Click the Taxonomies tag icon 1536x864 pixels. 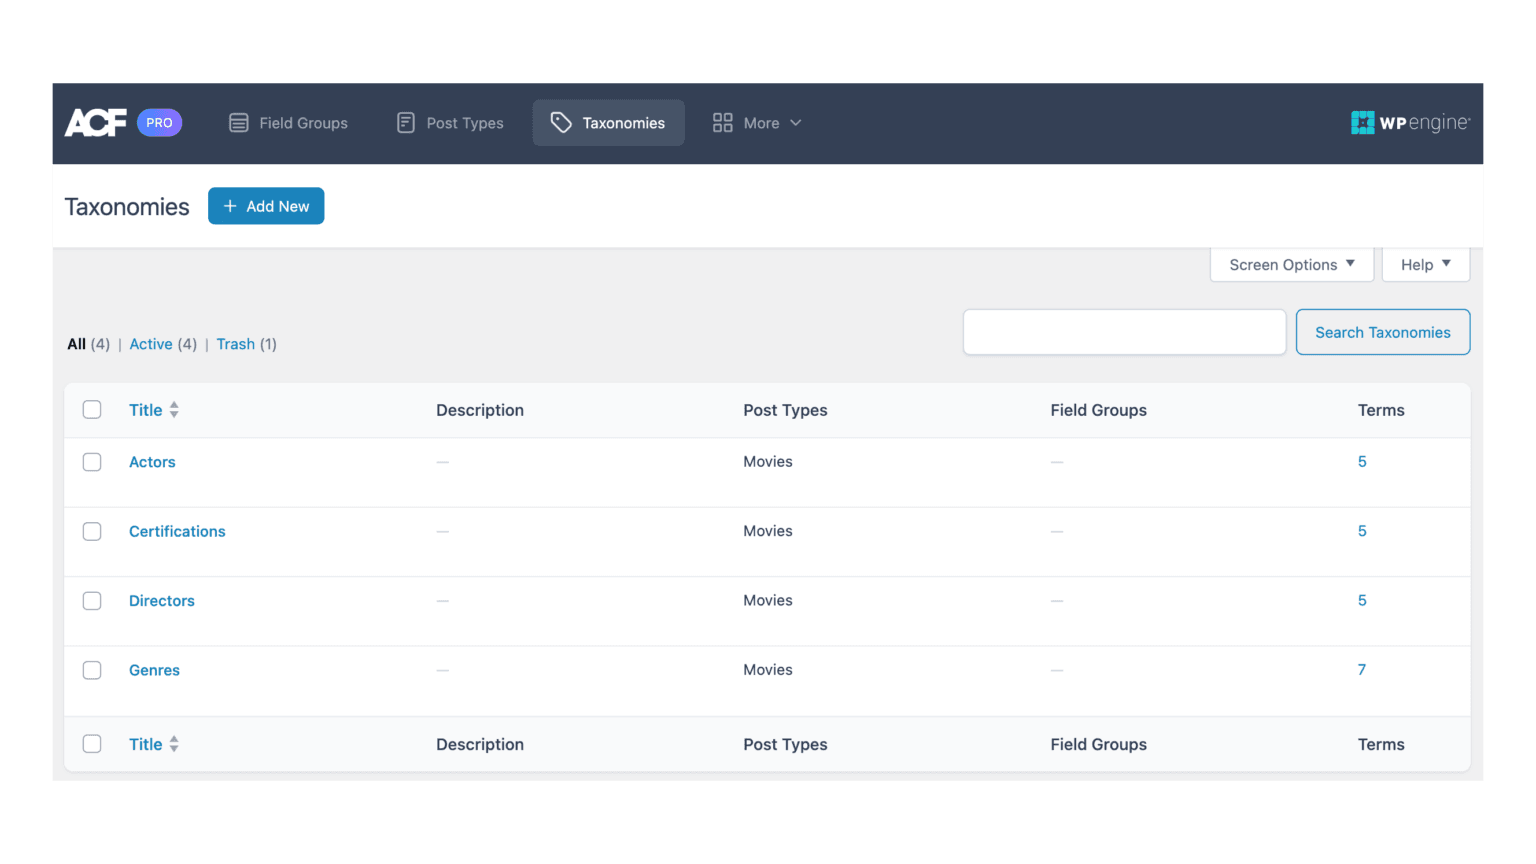pyautogui.click(x=560, y=122)
